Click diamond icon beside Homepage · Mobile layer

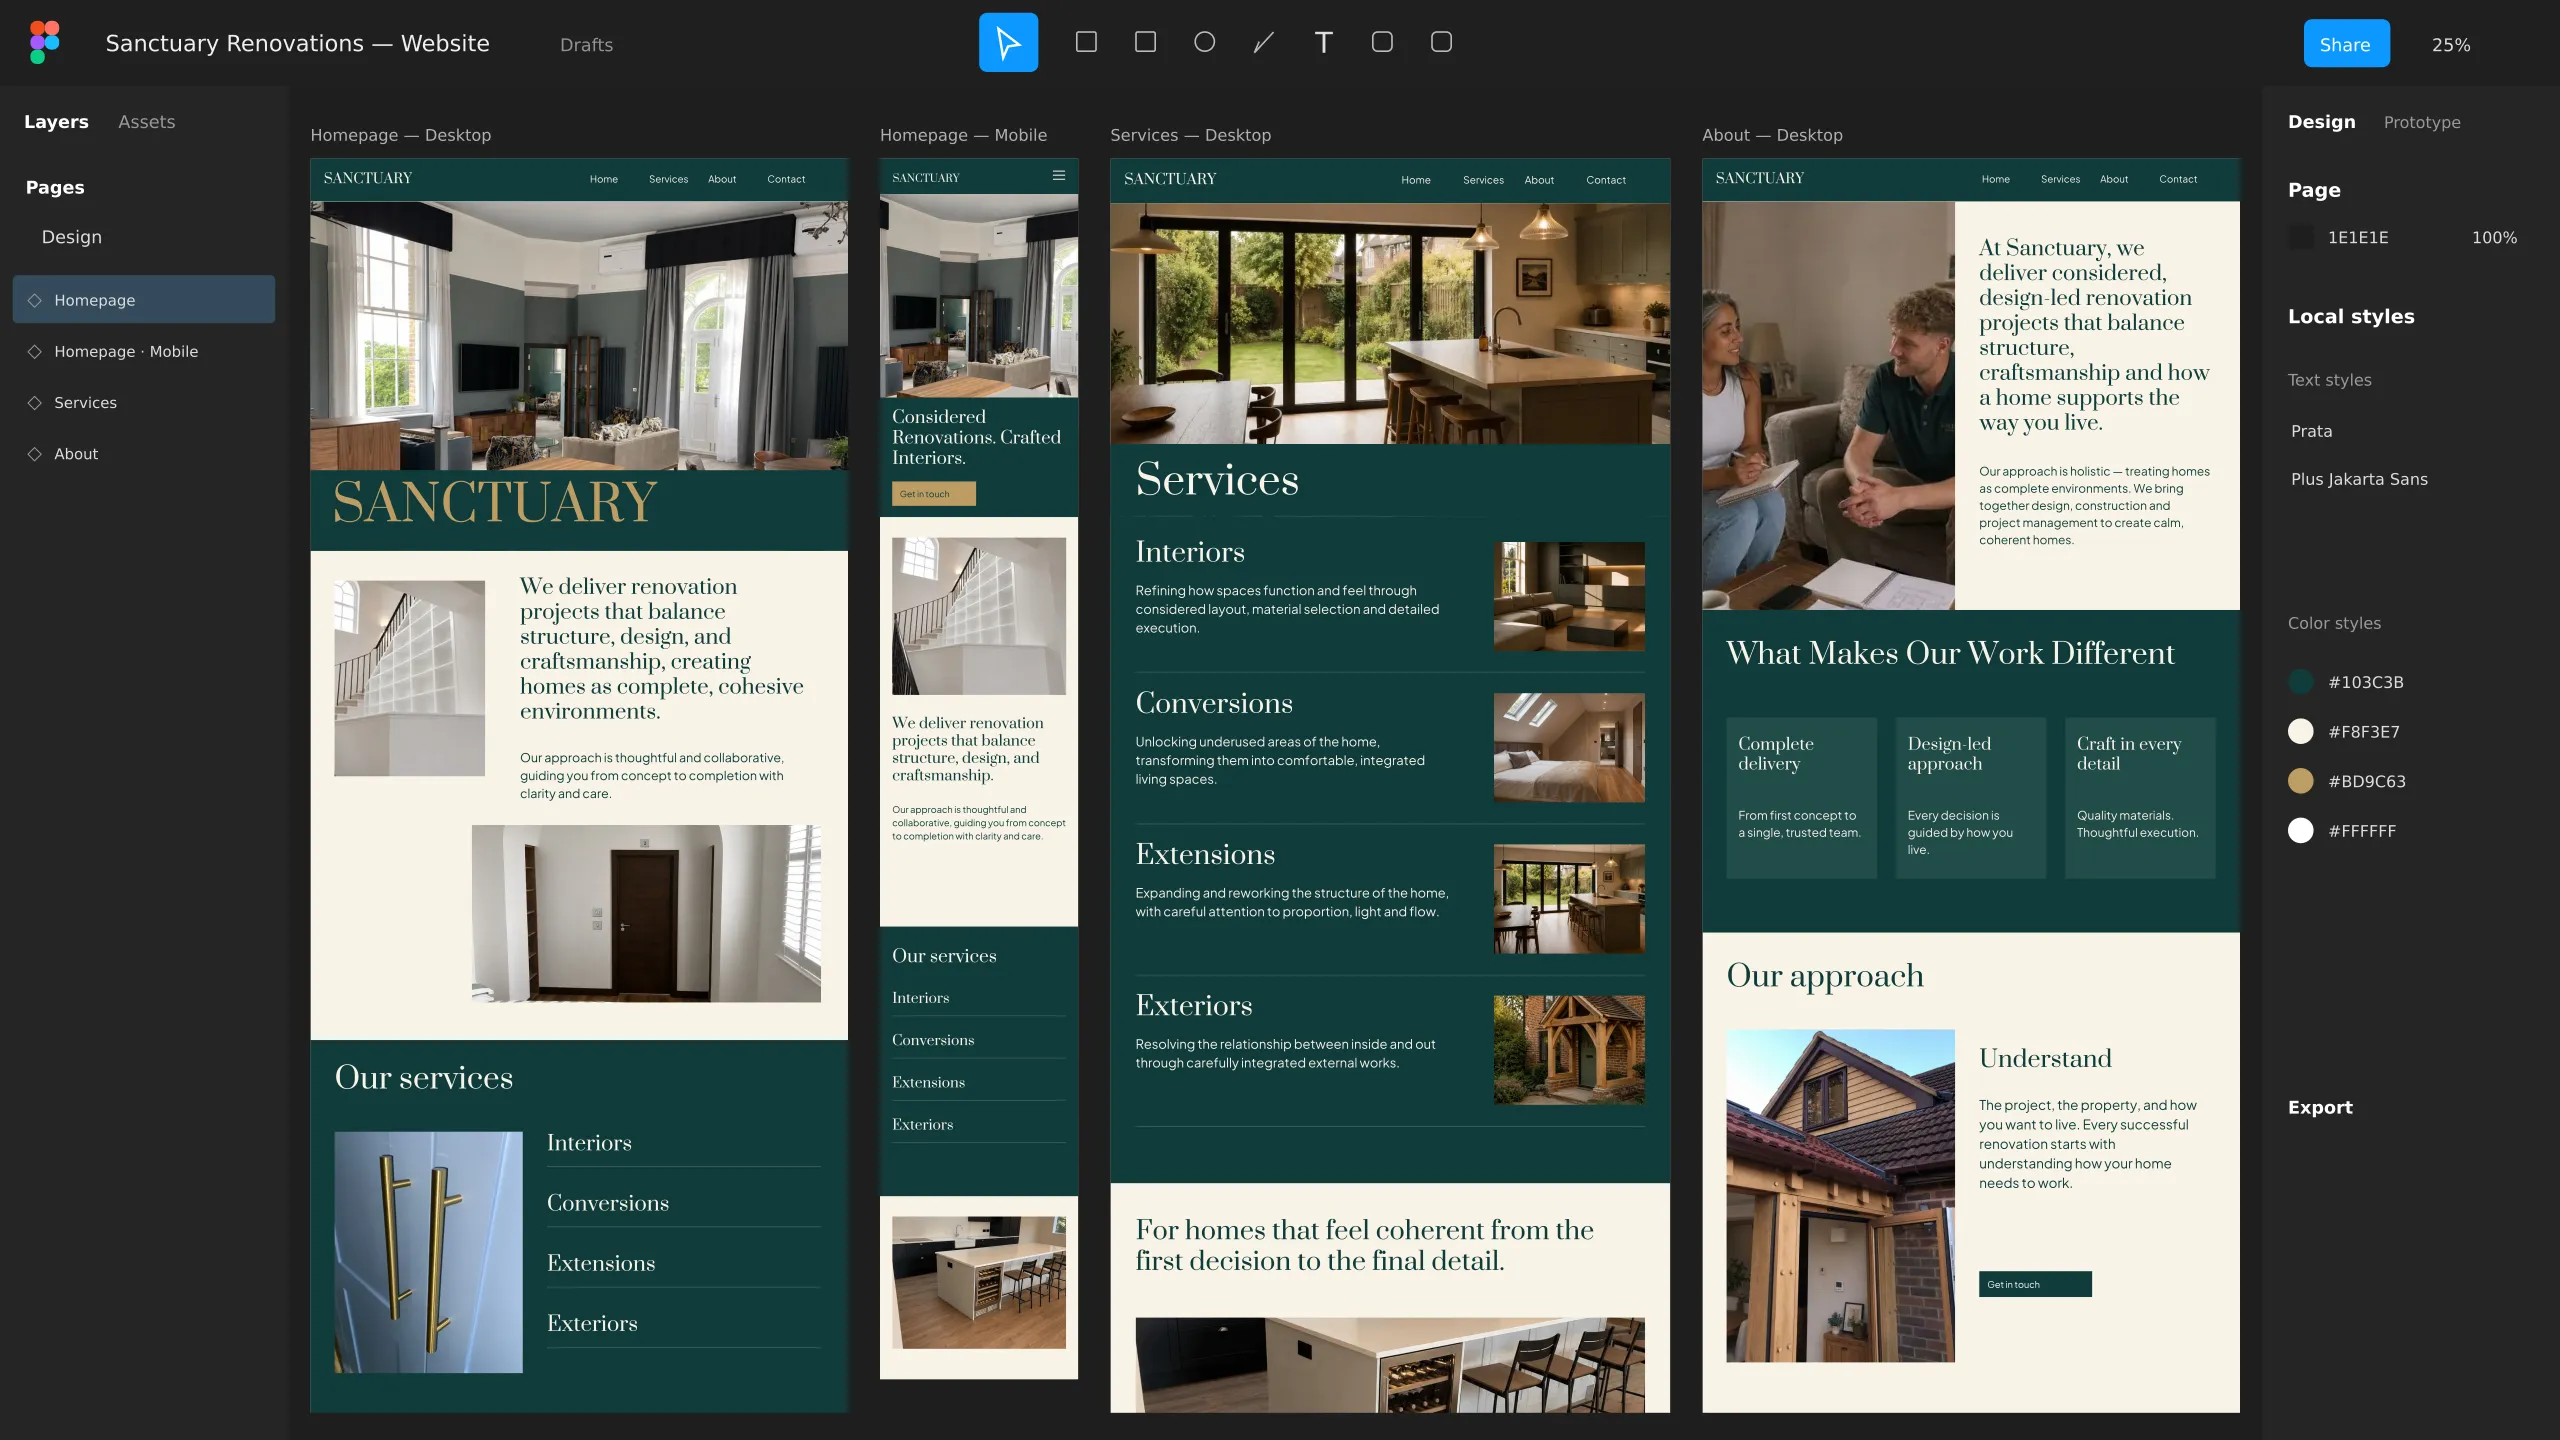34,351
